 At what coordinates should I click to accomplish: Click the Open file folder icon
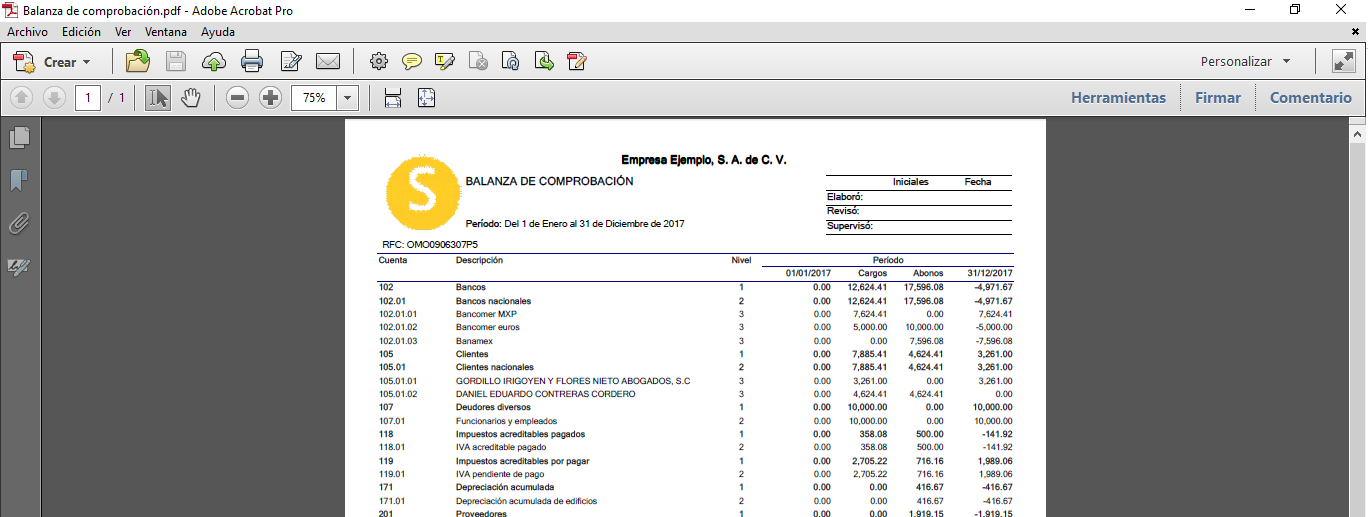138,62
